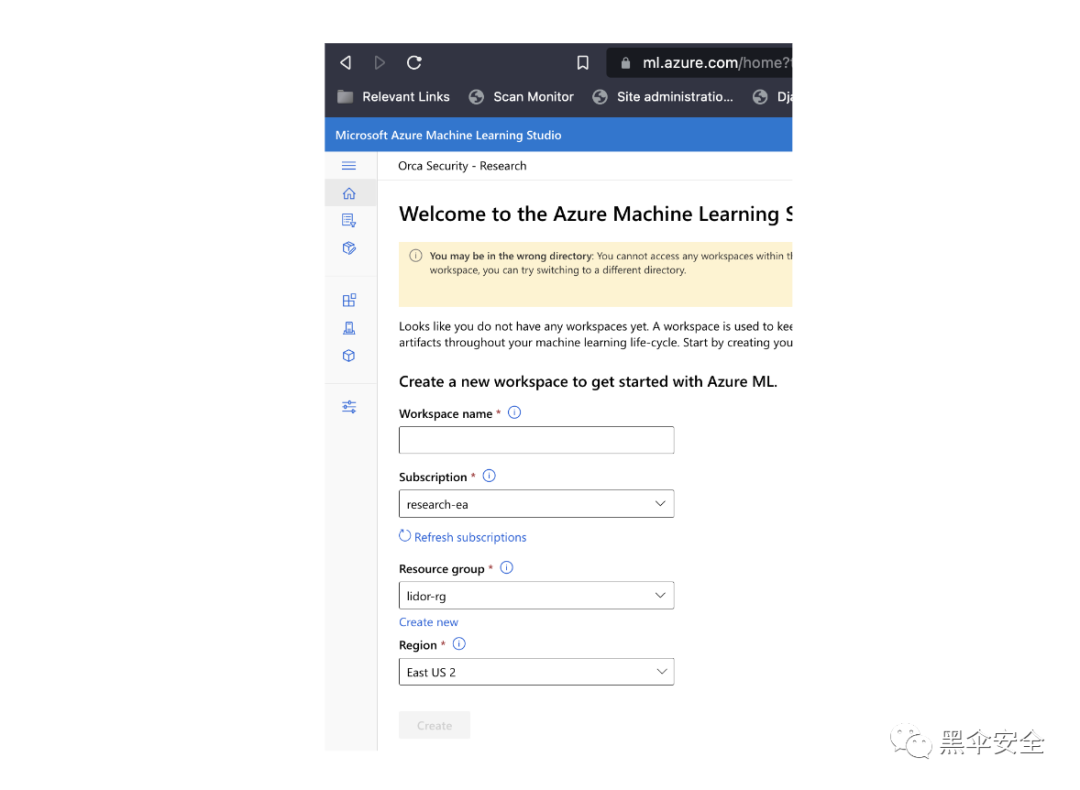Viewport: 1080px width, 790px height.
Task: Open the sidebar computer tower icon
Action: (x=349, y=329)
